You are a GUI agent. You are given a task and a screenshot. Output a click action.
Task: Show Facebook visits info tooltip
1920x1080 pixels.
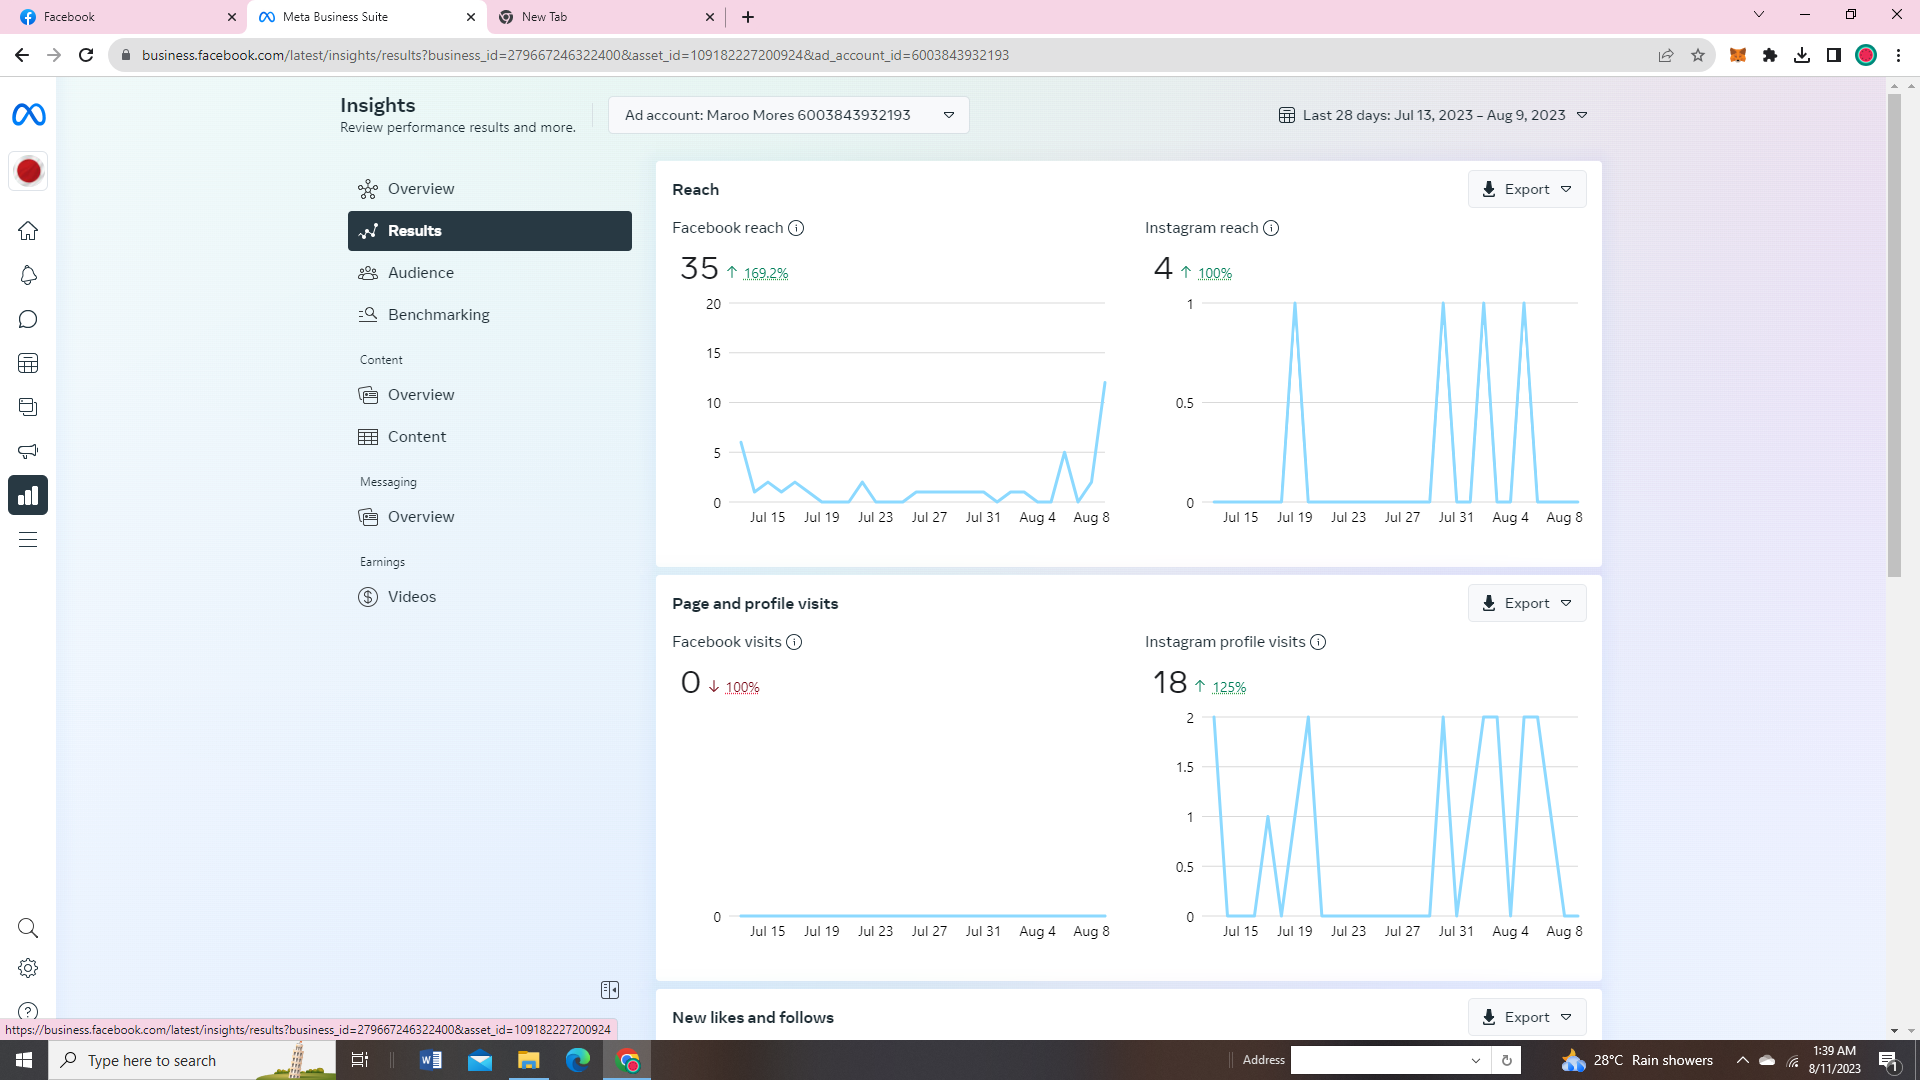(794, 642)
